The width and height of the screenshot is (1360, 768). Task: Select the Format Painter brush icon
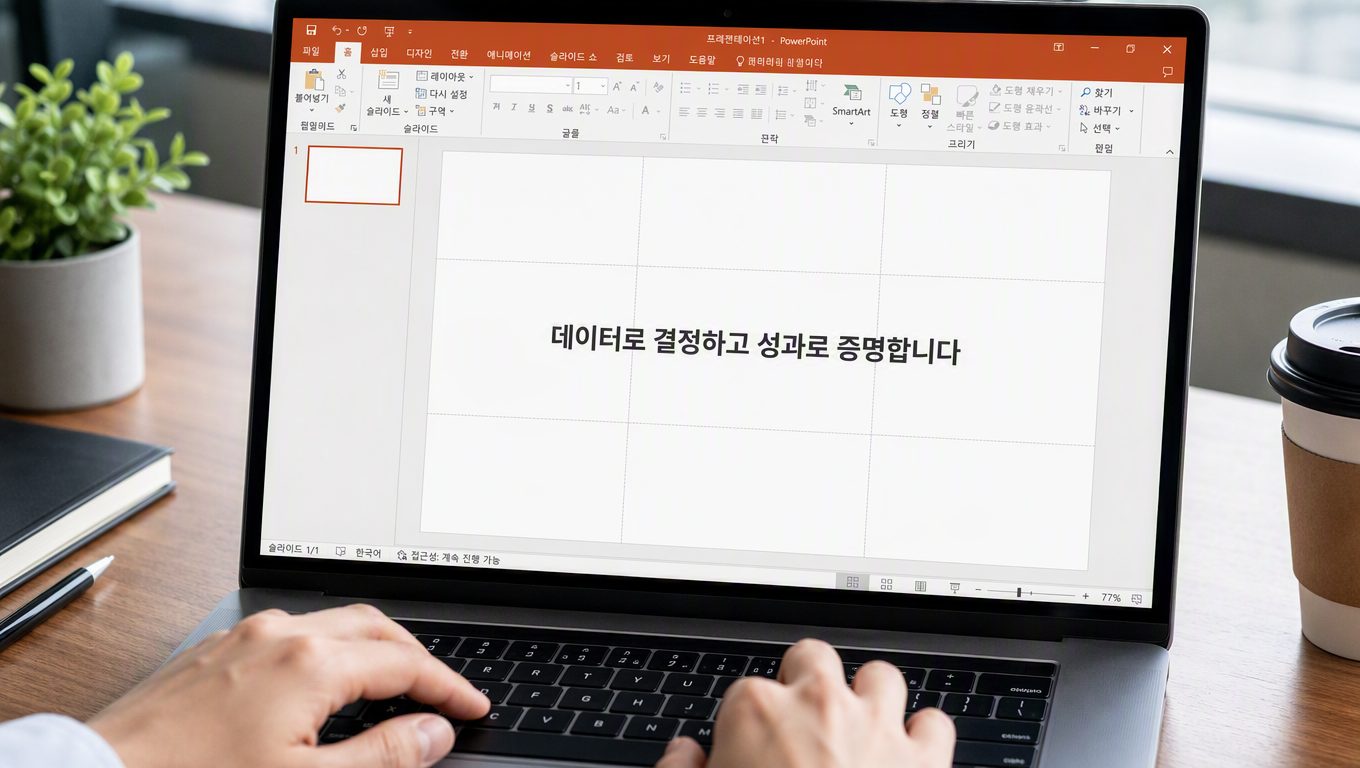pos(340,108)
